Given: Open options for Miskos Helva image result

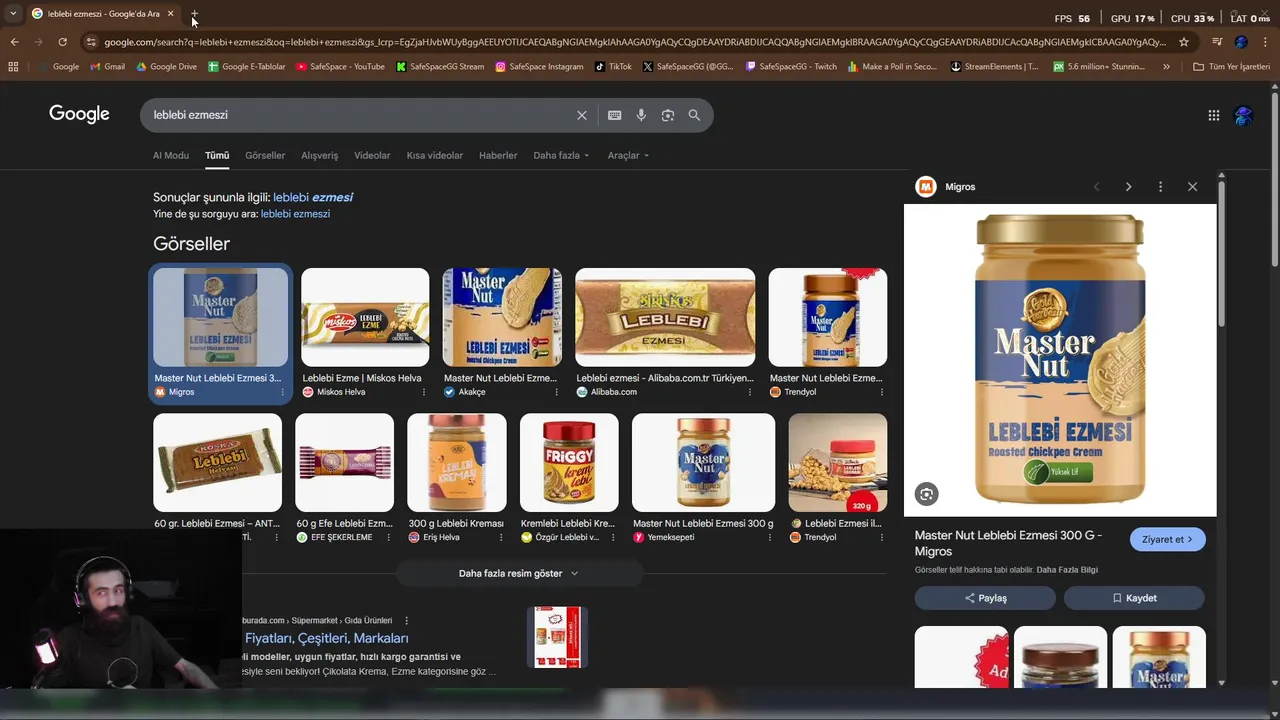Looking at the screenshot, I should tap(423, 392).
